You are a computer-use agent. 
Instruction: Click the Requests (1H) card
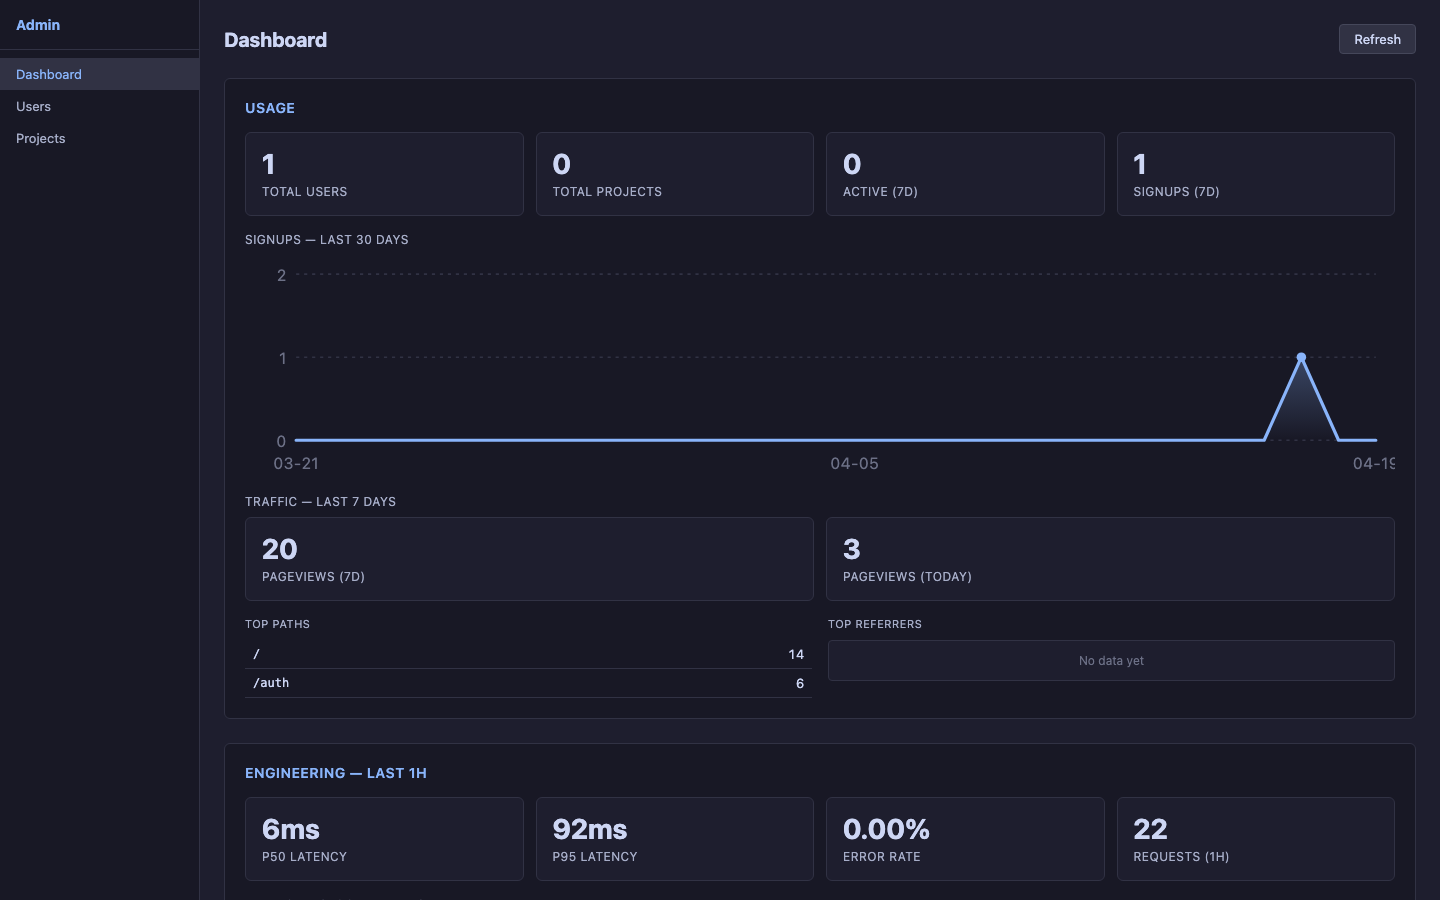click(1255, 839)
